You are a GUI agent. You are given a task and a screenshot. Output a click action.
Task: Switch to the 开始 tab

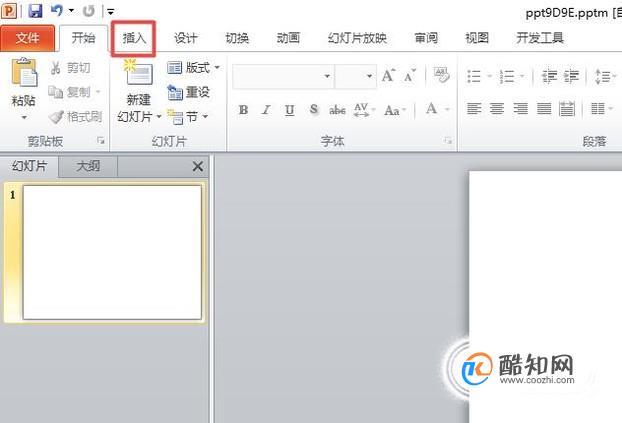83,38
